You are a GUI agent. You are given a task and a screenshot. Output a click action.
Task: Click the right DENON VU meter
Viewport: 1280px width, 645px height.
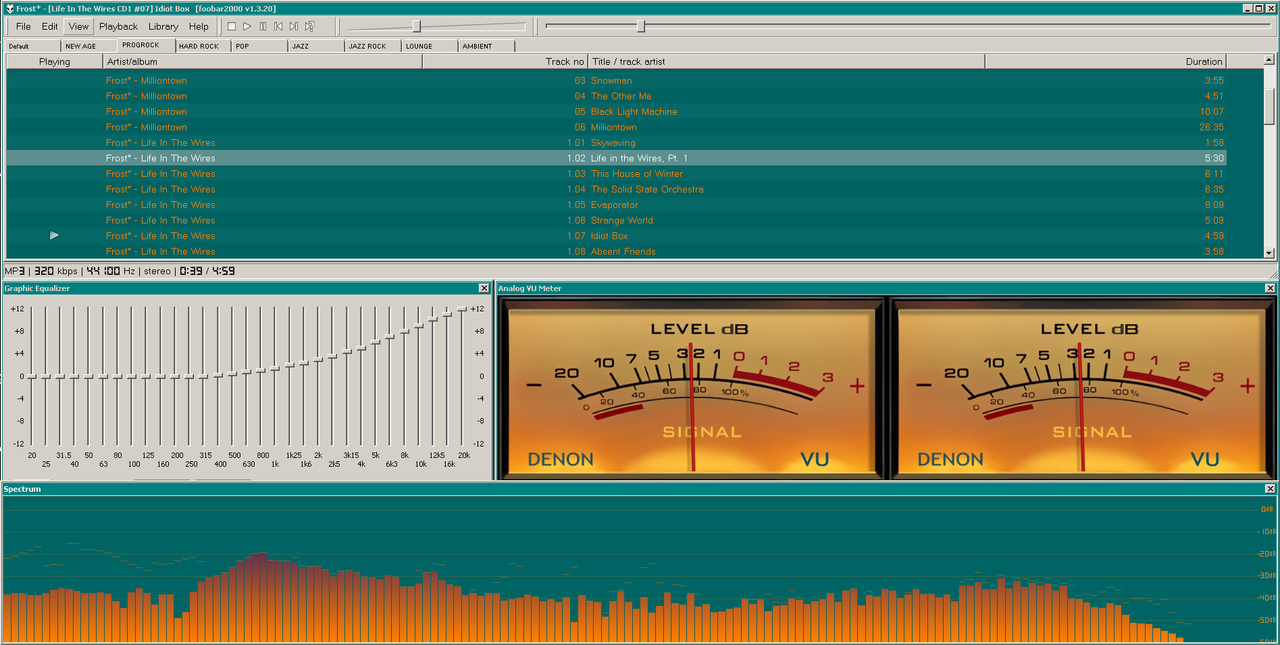(1083, 388)
